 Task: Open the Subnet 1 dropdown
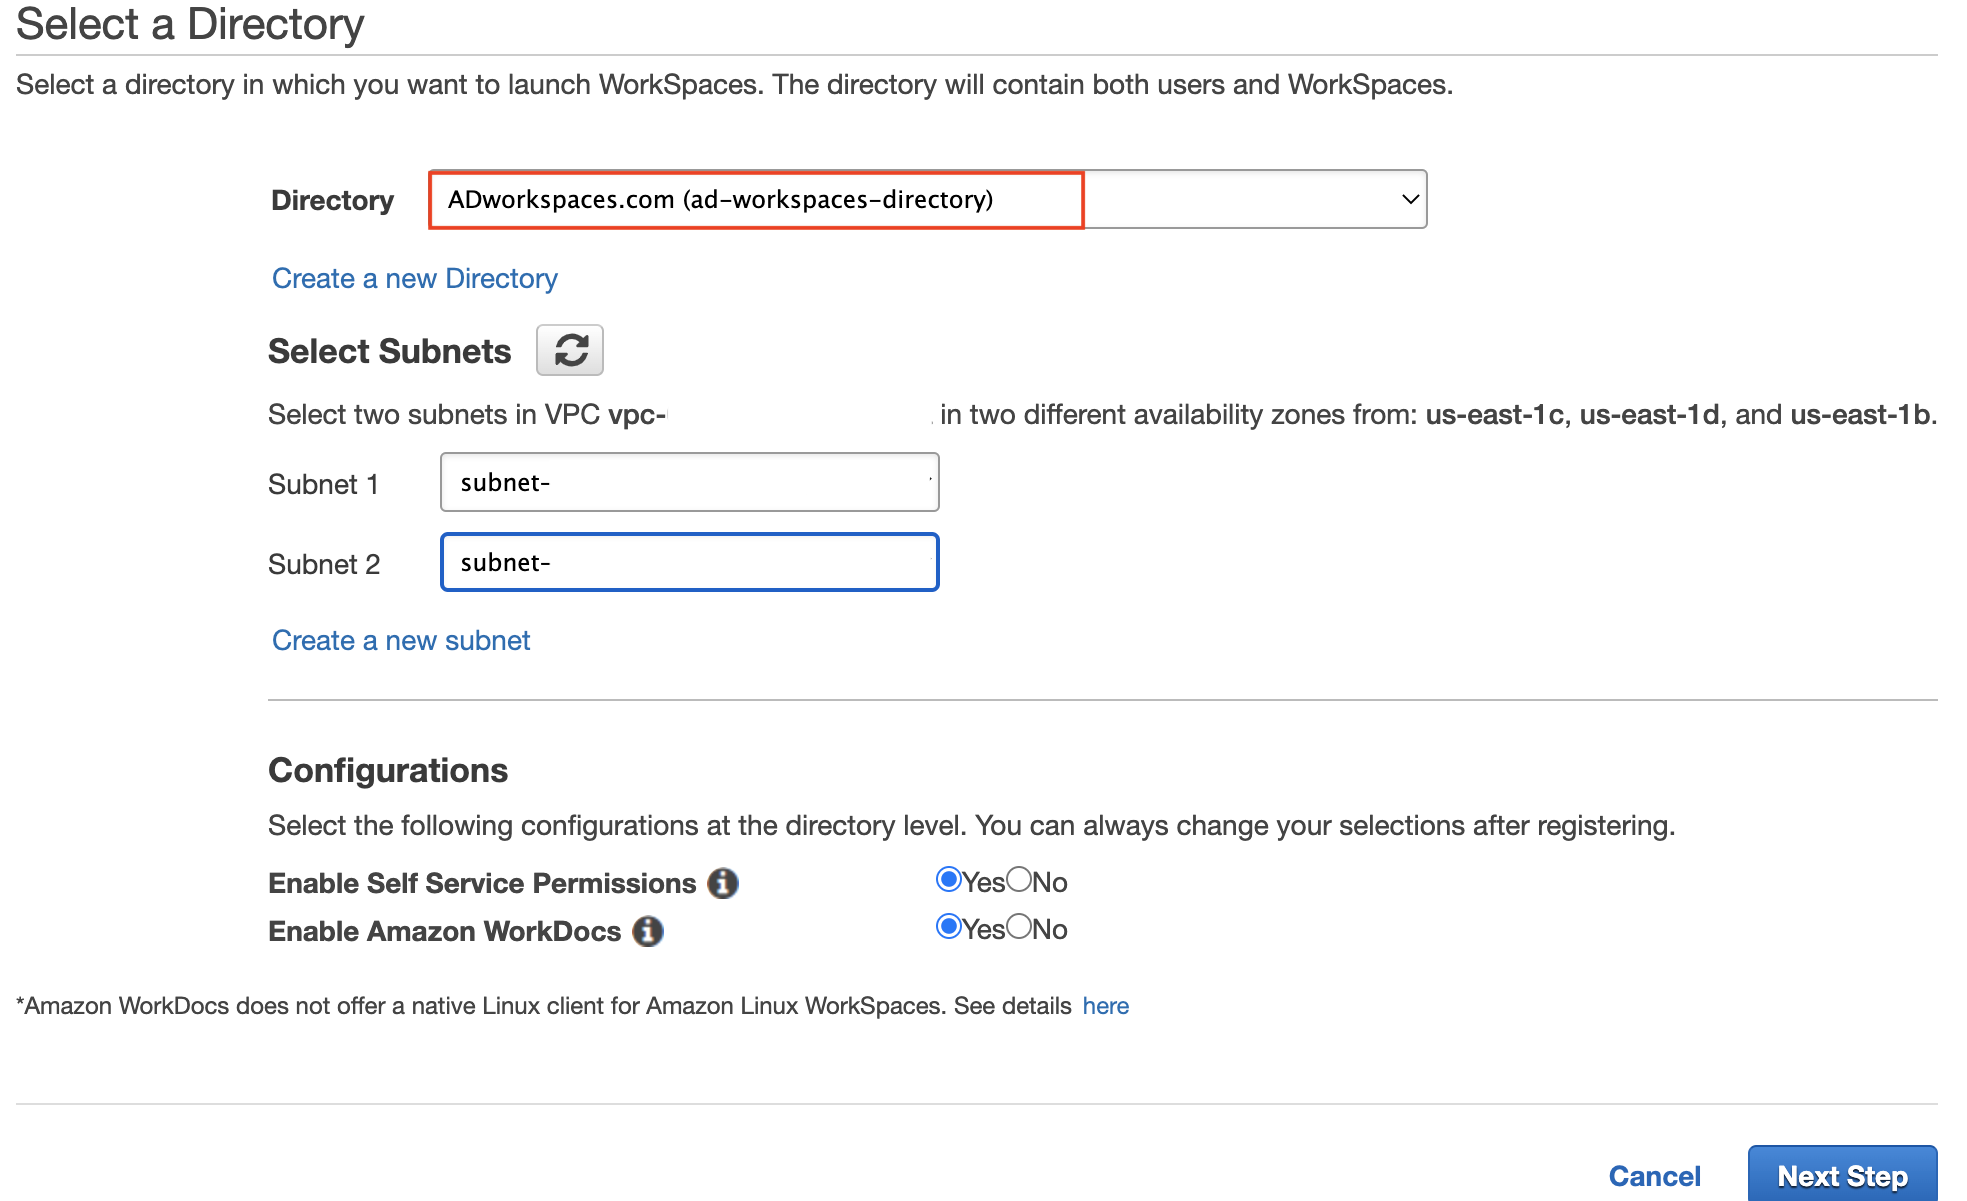point(690,482)
